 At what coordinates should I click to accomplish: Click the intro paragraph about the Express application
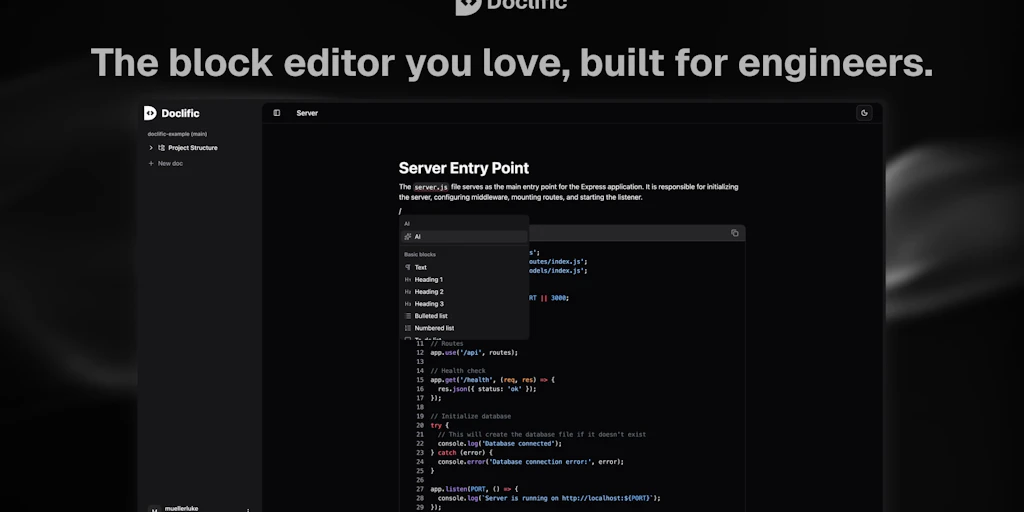coord(568,192)
